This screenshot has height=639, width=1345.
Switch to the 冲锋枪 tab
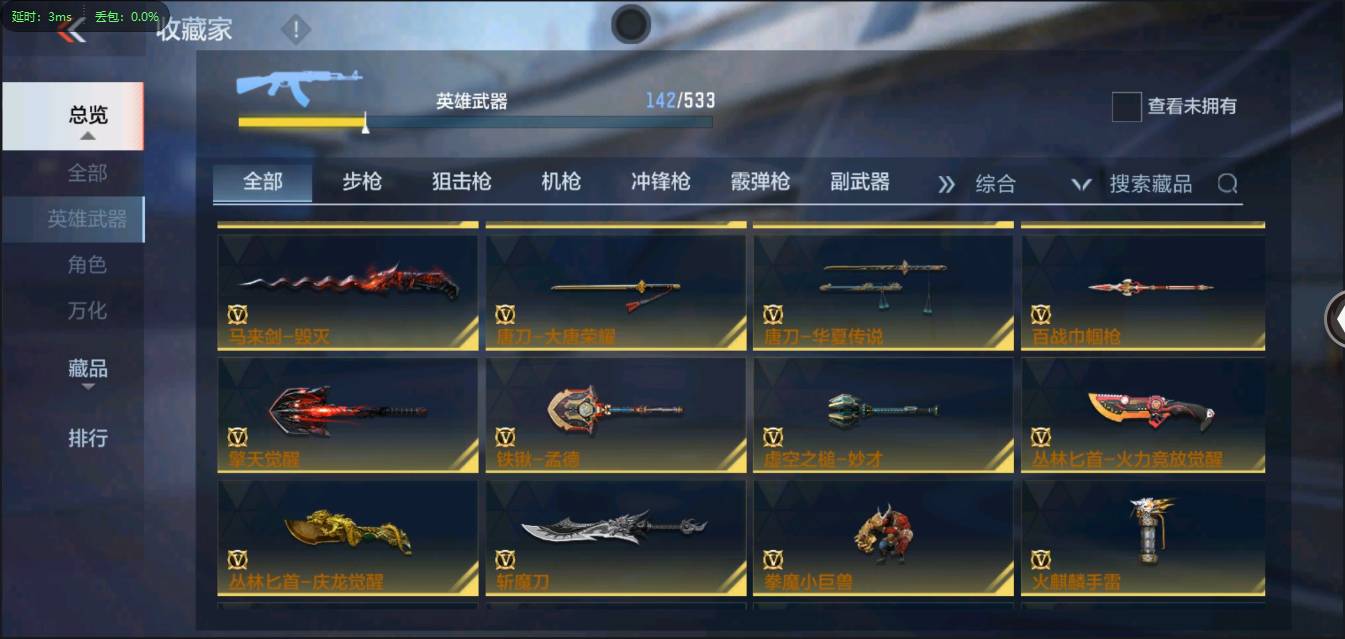tap(661, 182)
